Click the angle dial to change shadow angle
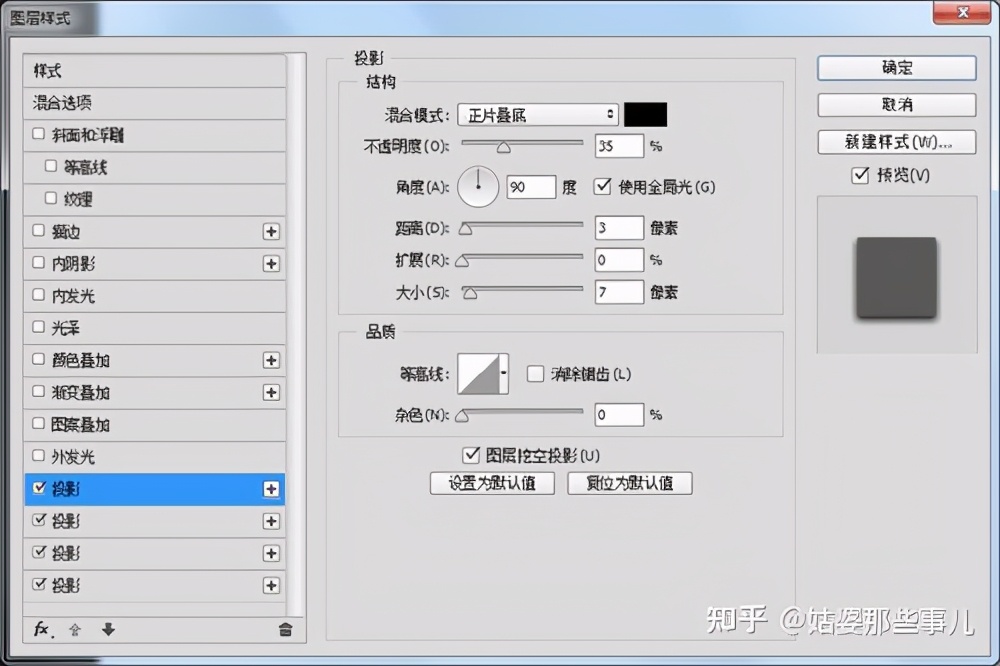1000x666 pixels. (x=477, y=186)
